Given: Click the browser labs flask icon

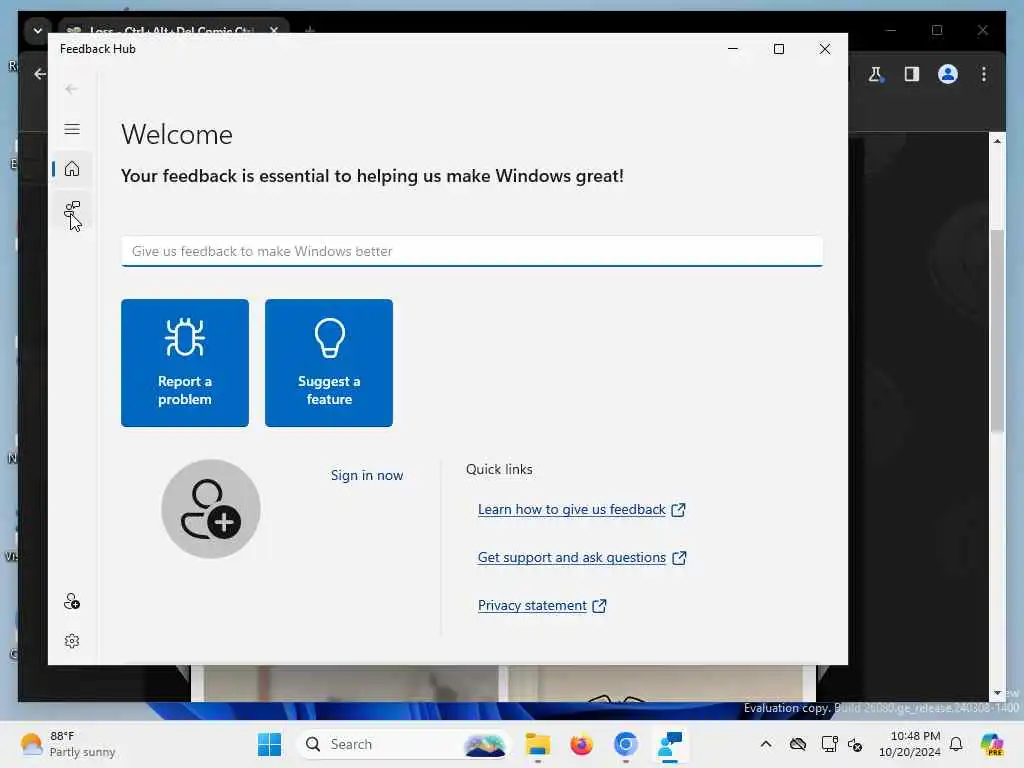Looking at the screenshot, I should click(x=876, y=74).
